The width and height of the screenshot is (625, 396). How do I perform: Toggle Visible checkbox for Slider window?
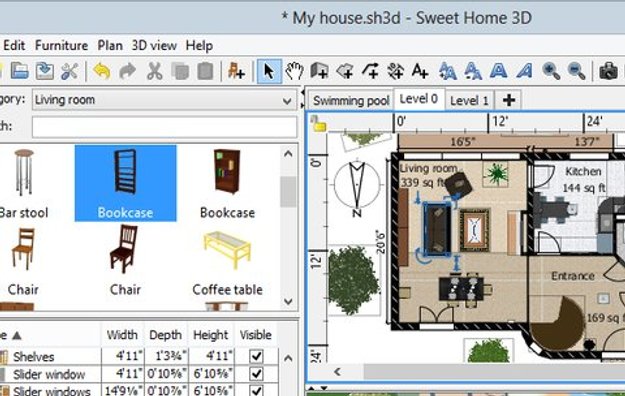[256, 374]
